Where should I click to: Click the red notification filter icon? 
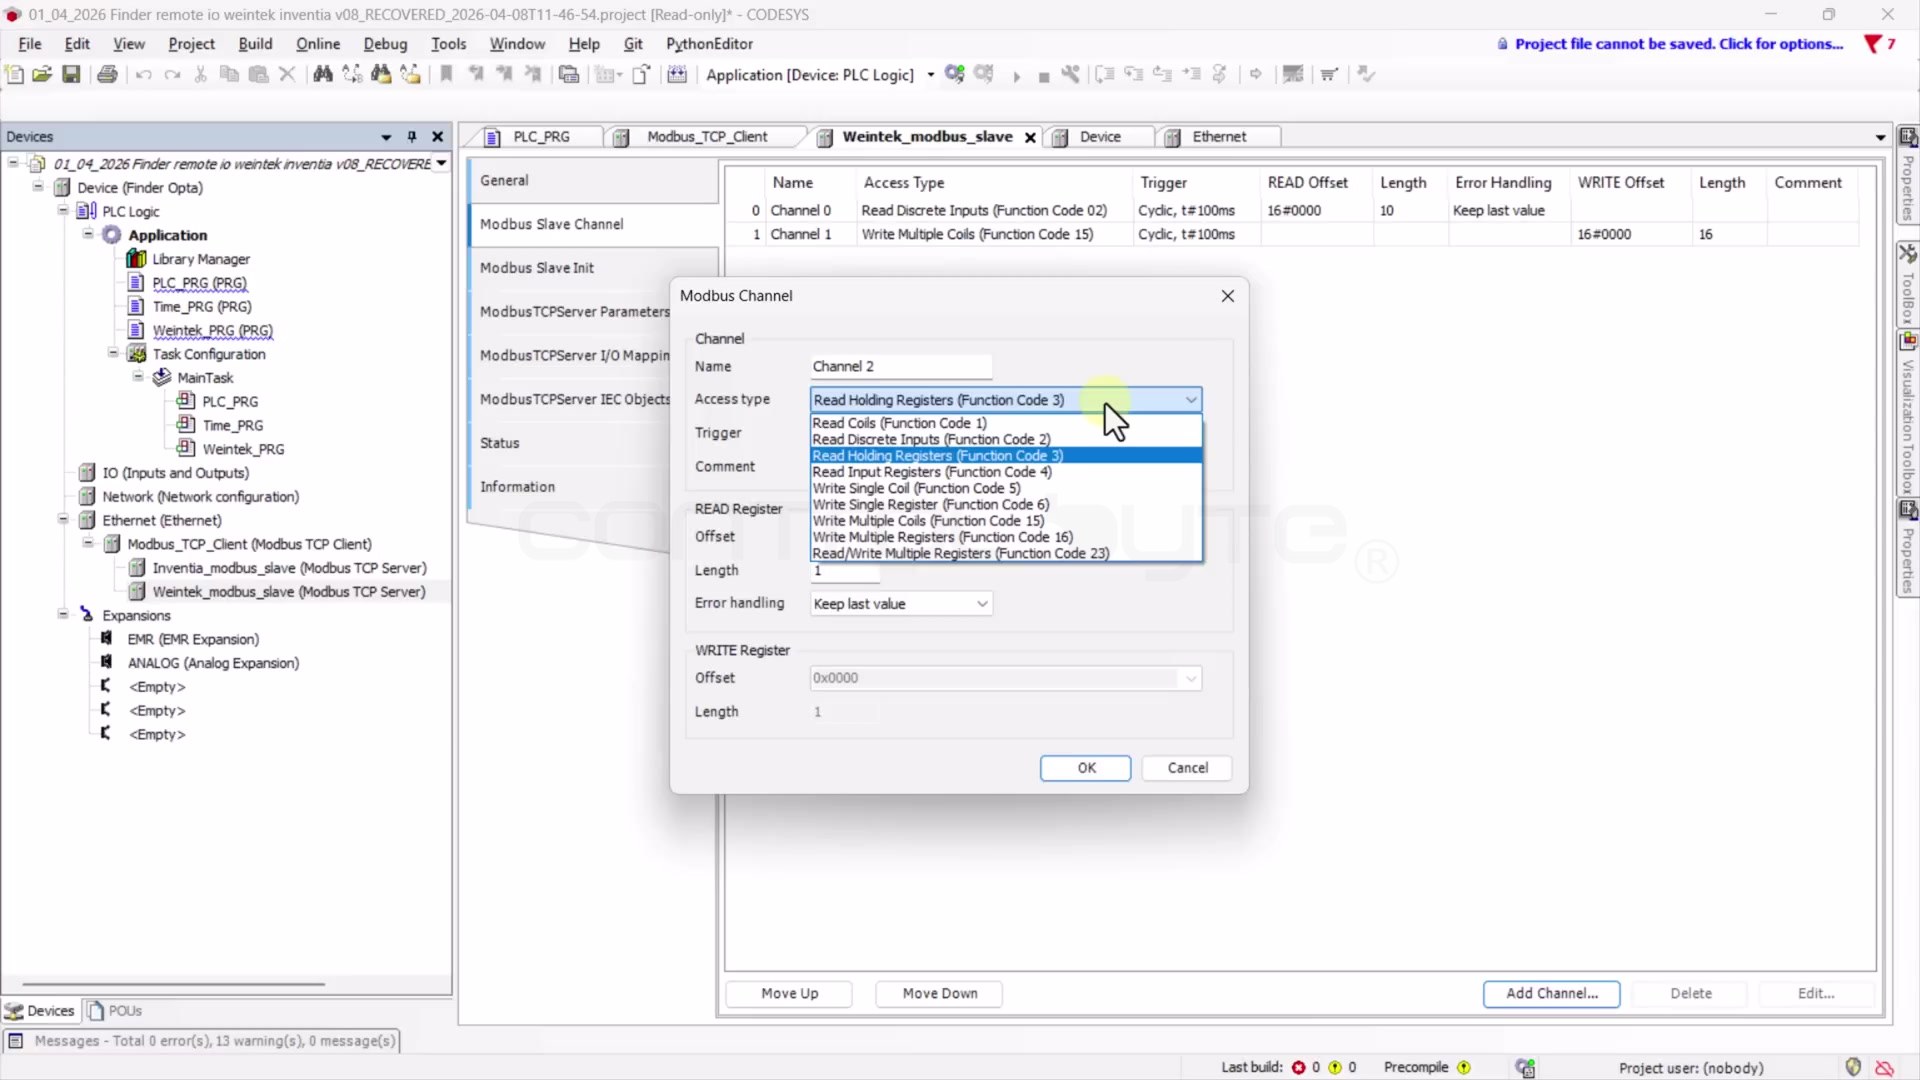click(1873, 44)
